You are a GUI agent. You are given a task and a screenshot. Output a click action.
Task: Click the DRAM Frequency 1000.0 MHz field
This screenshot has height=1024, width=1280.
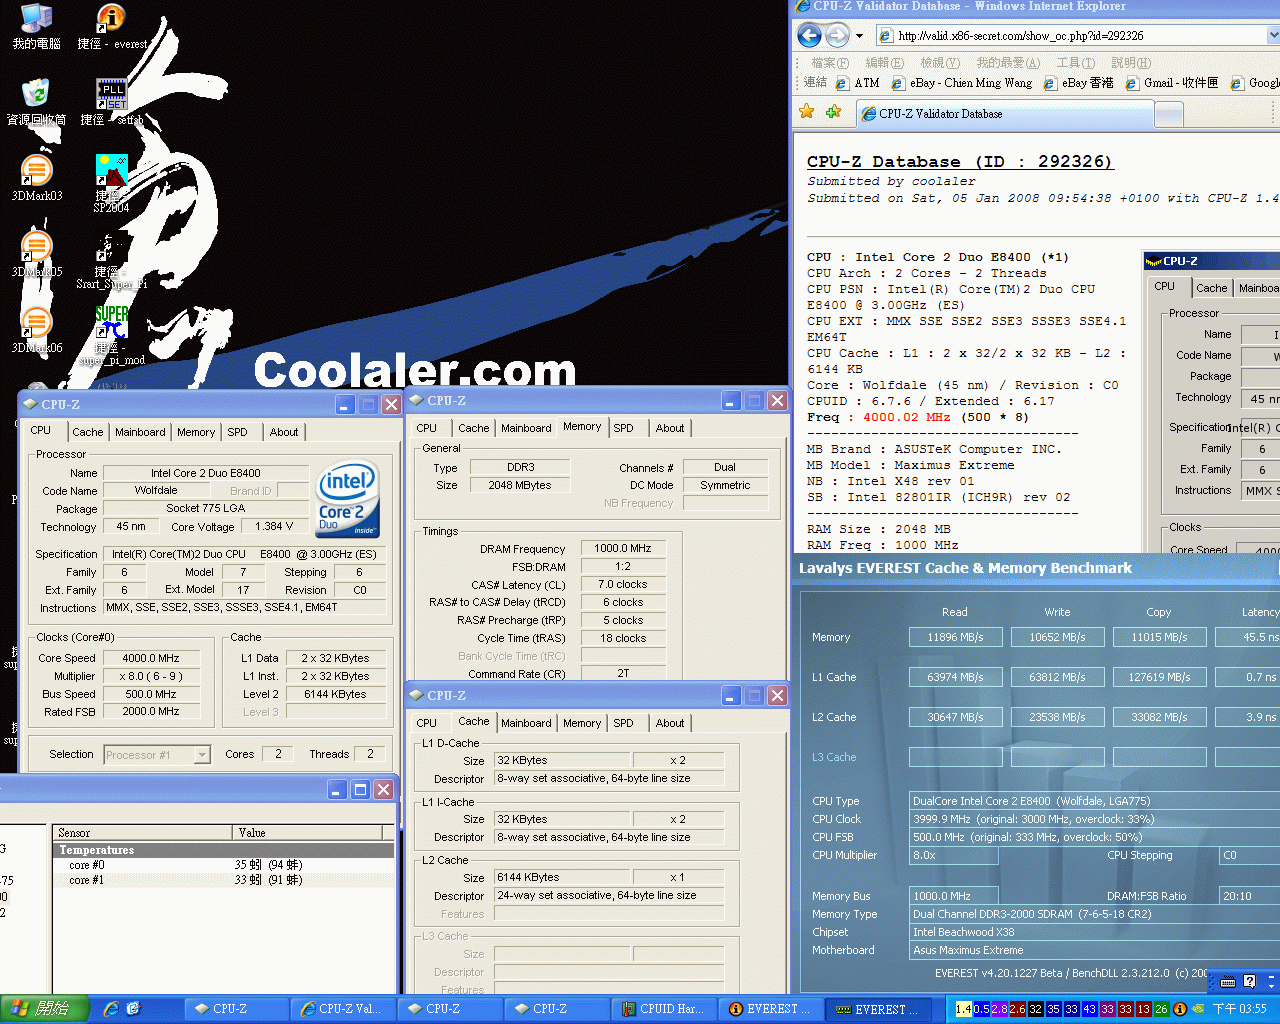coord(622,548)
